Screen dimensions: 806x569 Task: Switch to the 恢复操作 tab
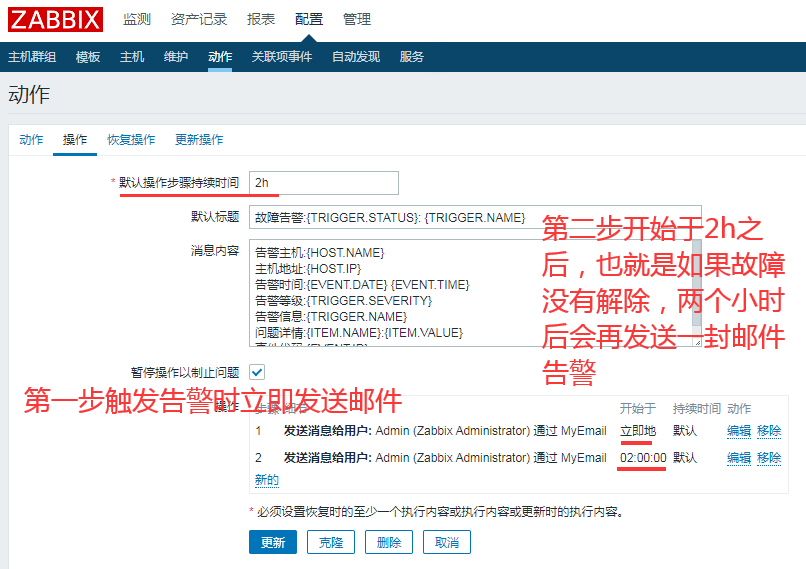[x=131, y=140]
